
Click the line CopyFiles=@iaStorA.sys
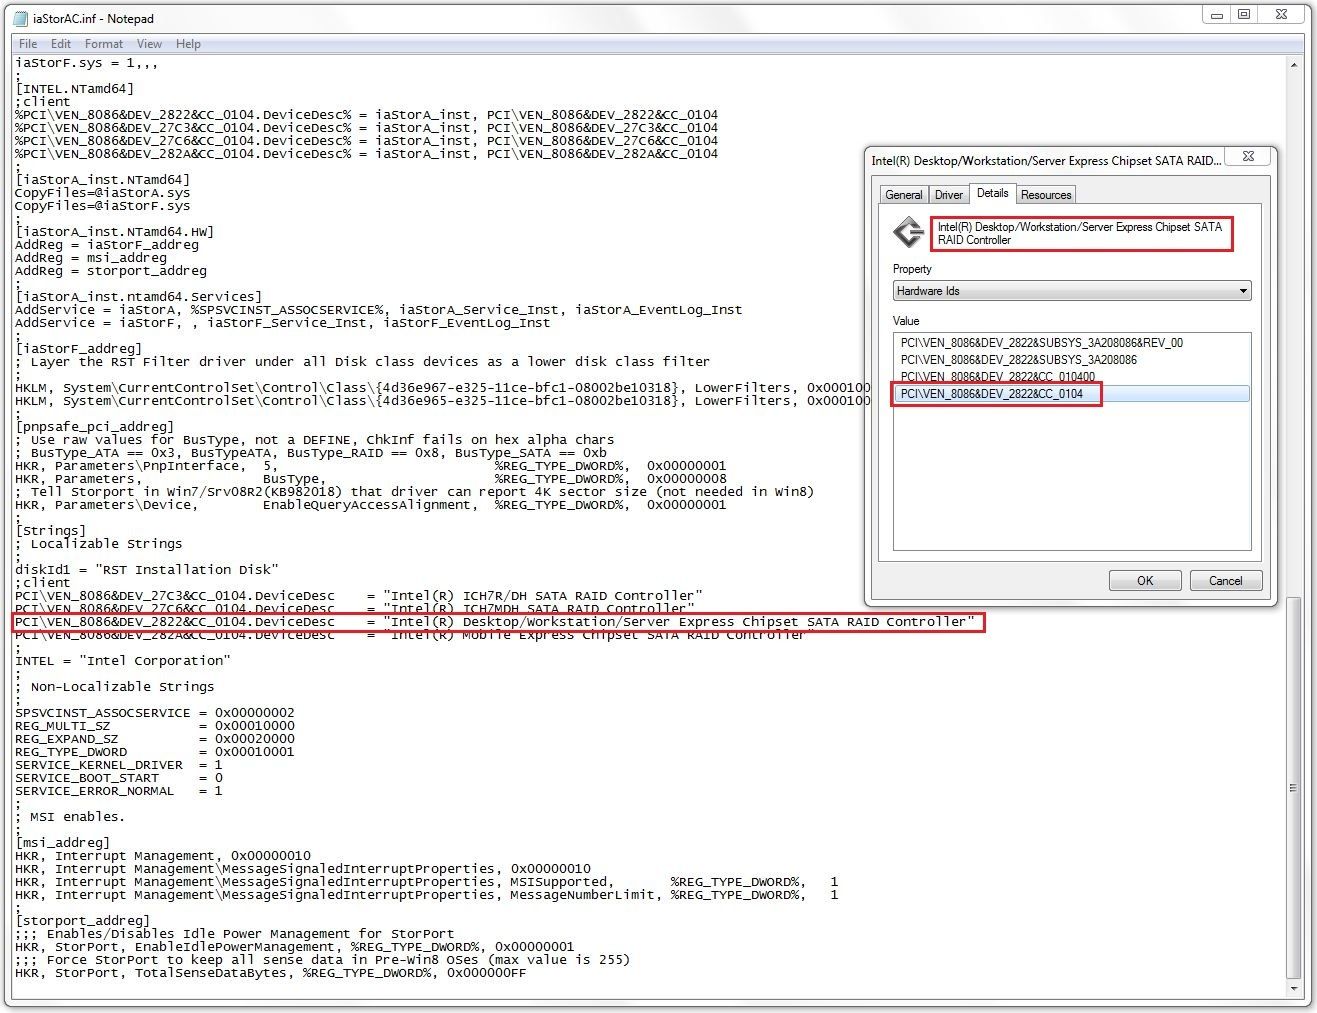tap(102, 193)
